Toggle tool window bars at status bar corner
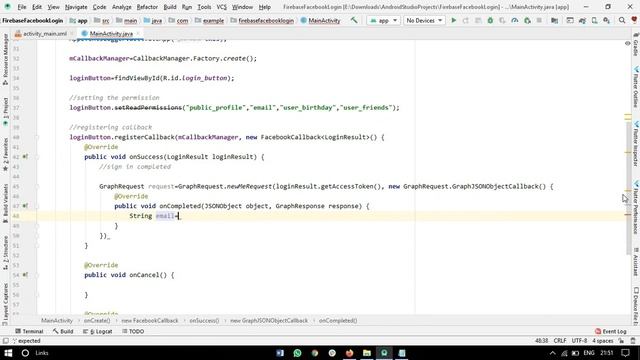Viewport: 640px width, 360px height. (x=5, y=341)
